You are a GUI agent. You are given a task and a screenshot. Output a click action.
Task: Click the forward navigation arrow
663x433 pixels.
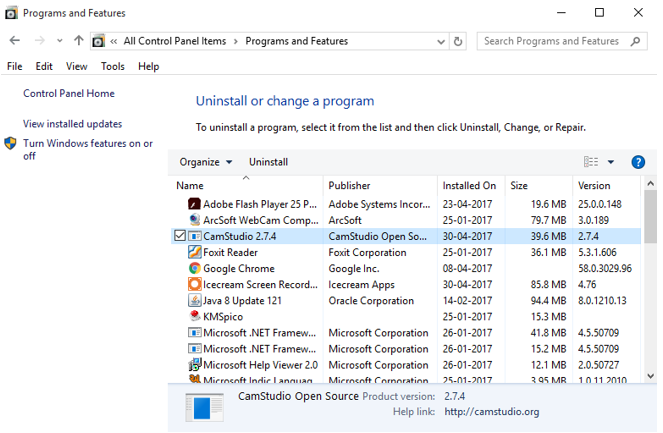(x=39, y=41)
